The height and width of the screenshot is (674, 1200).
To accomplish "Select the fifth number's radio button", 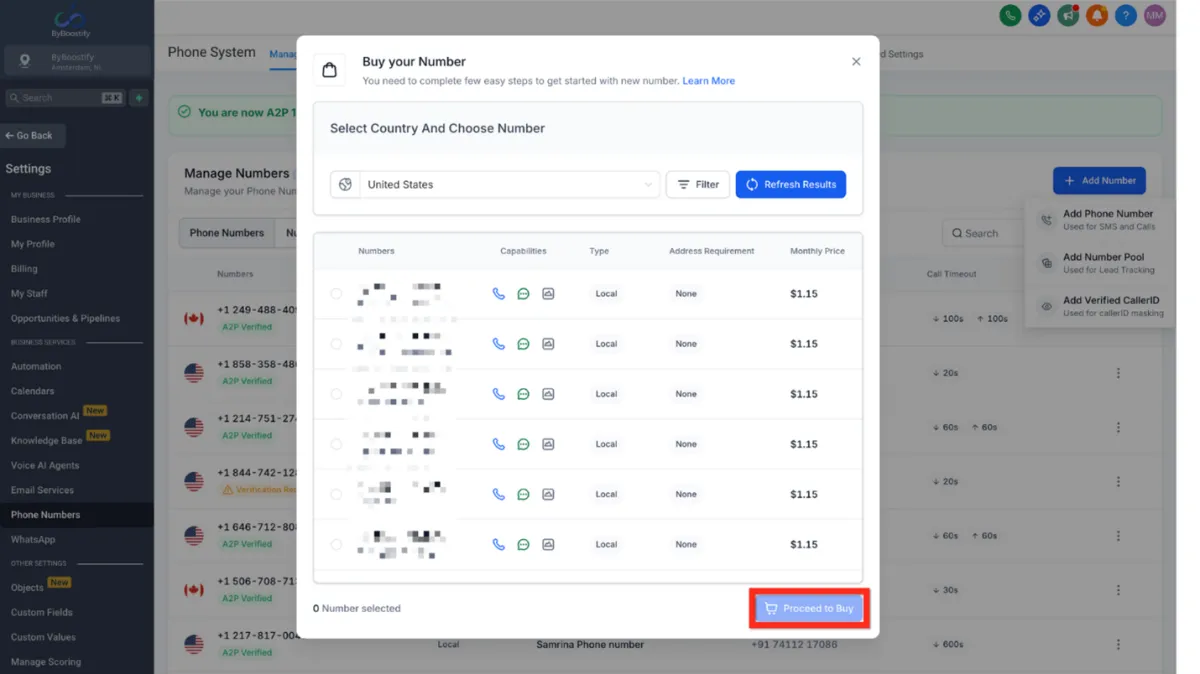I will tap(336, 494).
